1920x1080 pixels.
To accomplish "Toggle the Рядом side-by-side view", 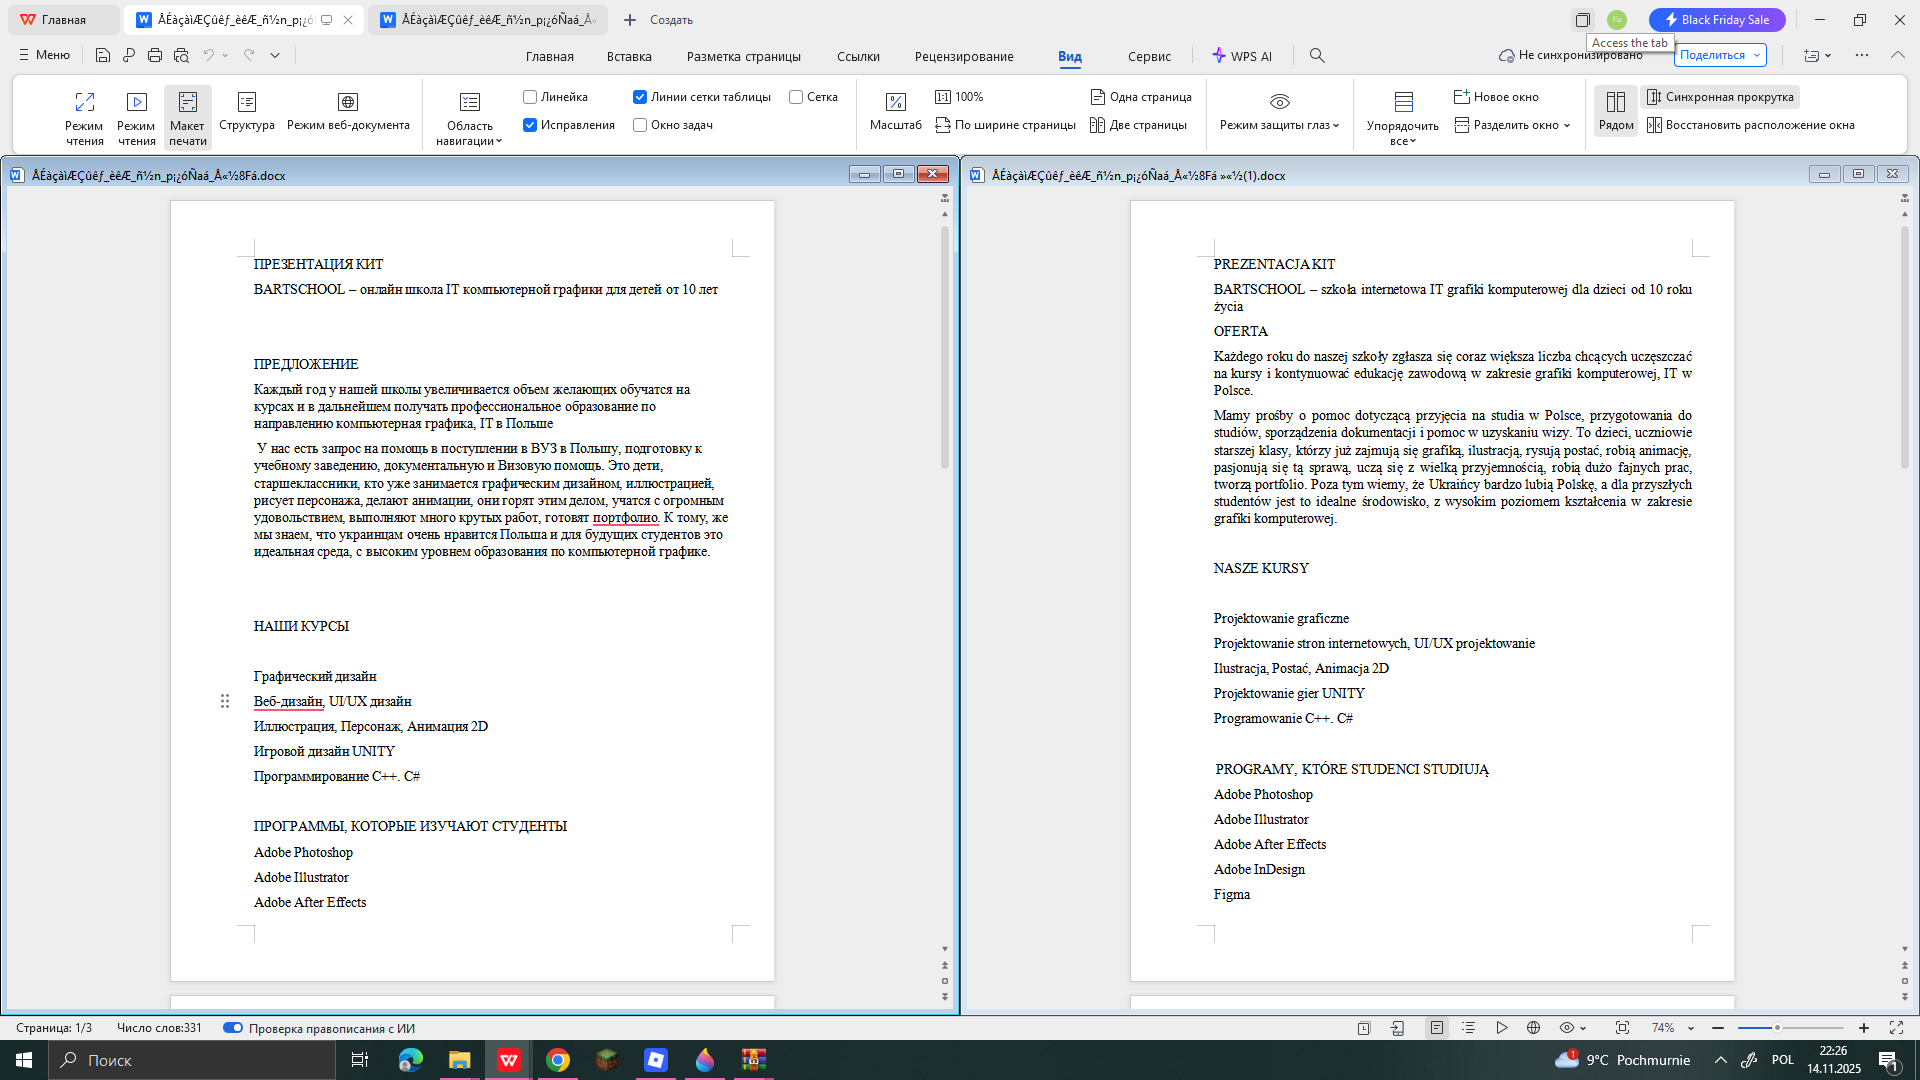I will [1616, 111].
